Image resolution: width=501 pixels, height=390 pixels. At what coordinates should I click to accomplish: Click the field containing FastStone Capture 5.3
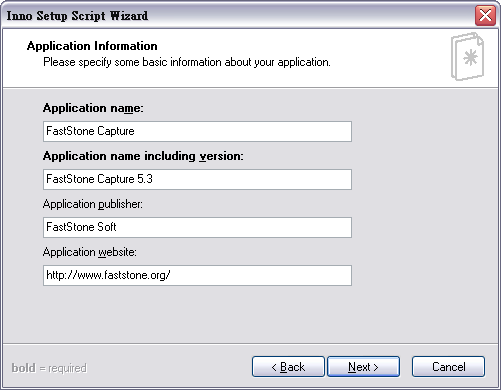[197, 179]
